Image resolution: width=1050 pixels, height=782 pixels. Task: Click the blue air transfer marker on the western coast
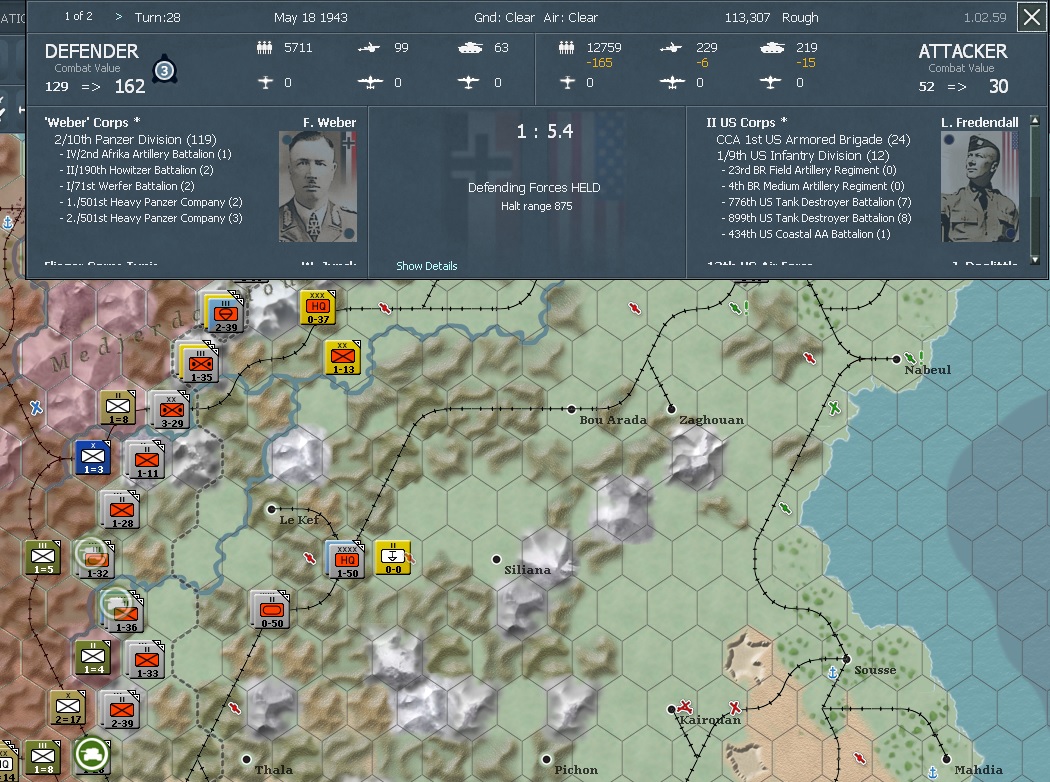point(34,406)
